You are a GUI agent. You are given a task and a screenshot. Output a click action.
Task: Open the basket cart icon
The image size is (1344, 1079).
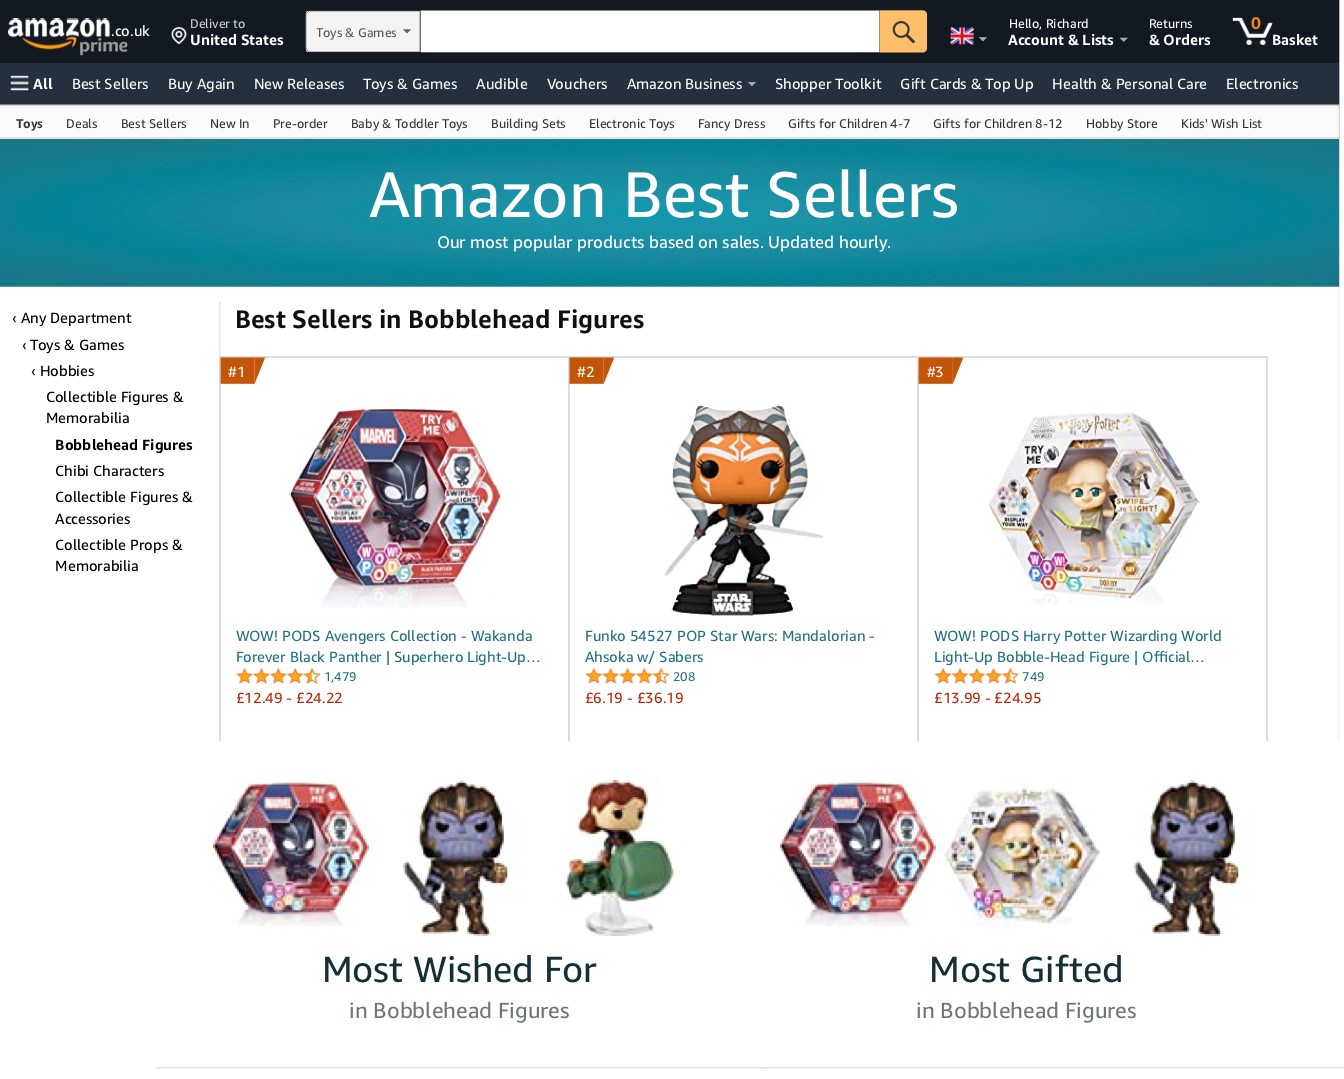coord(1274,32)
